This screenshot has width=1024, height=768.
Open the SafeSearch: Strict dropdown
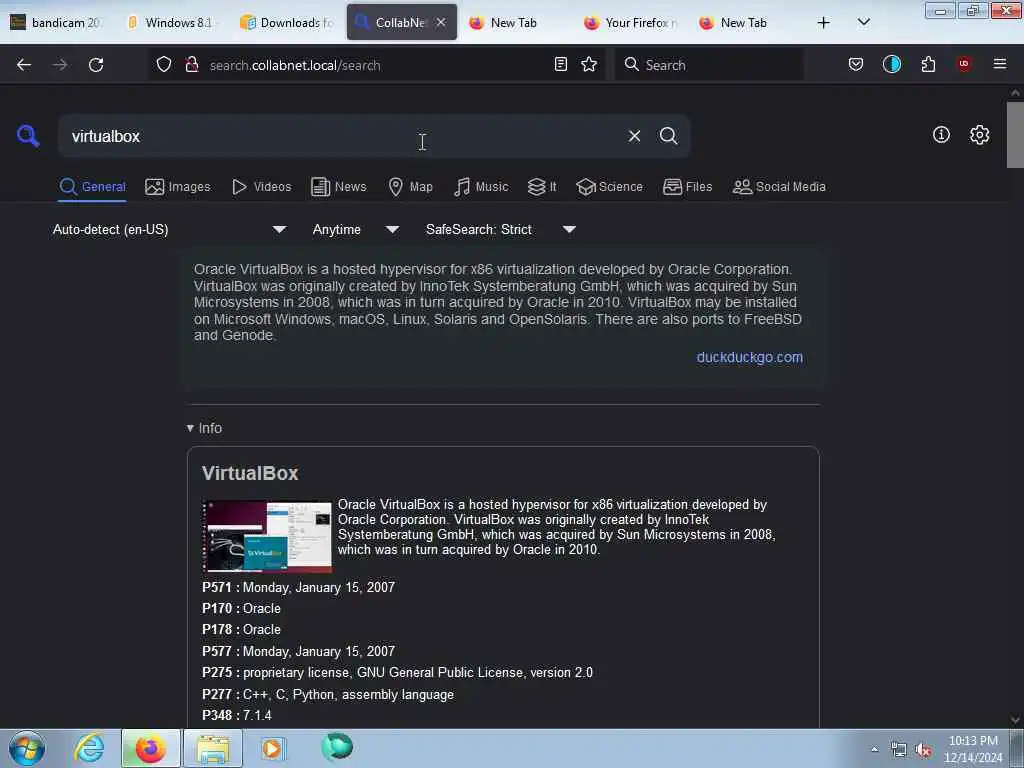pos(500,229)
